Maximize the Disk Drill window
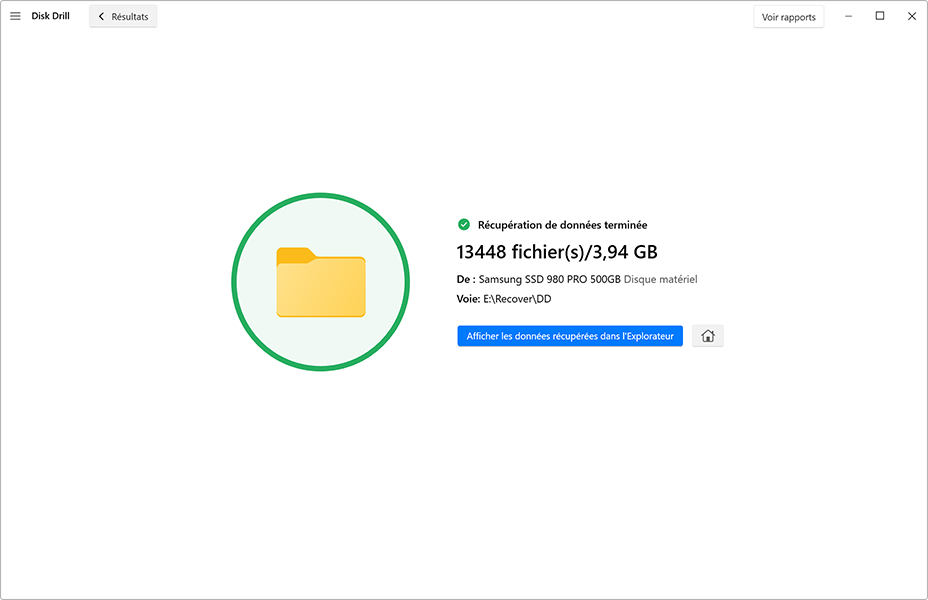Viewport: 928px width, 600px height. click(880, 16)
